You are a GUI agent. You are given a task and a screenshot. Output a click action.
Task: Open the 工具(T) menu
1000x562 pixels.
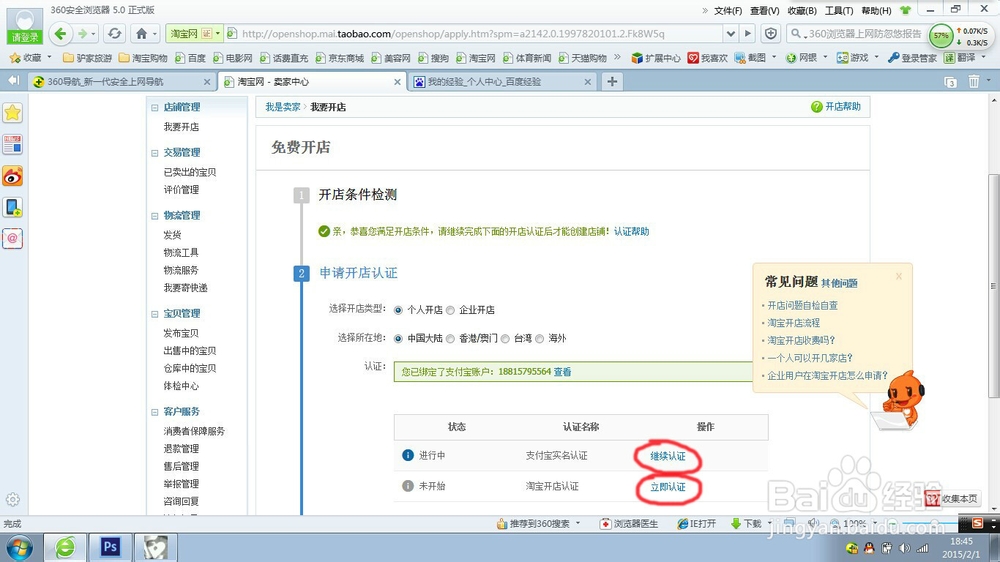click(839, 10)
